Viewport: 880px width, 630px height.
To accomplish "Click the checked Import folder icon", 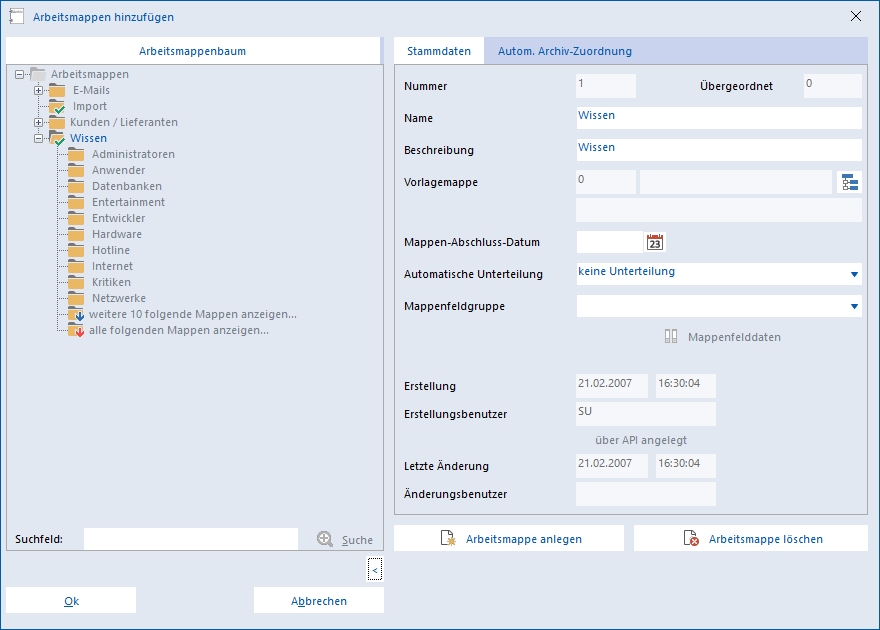I will click(x=57, y=107).
